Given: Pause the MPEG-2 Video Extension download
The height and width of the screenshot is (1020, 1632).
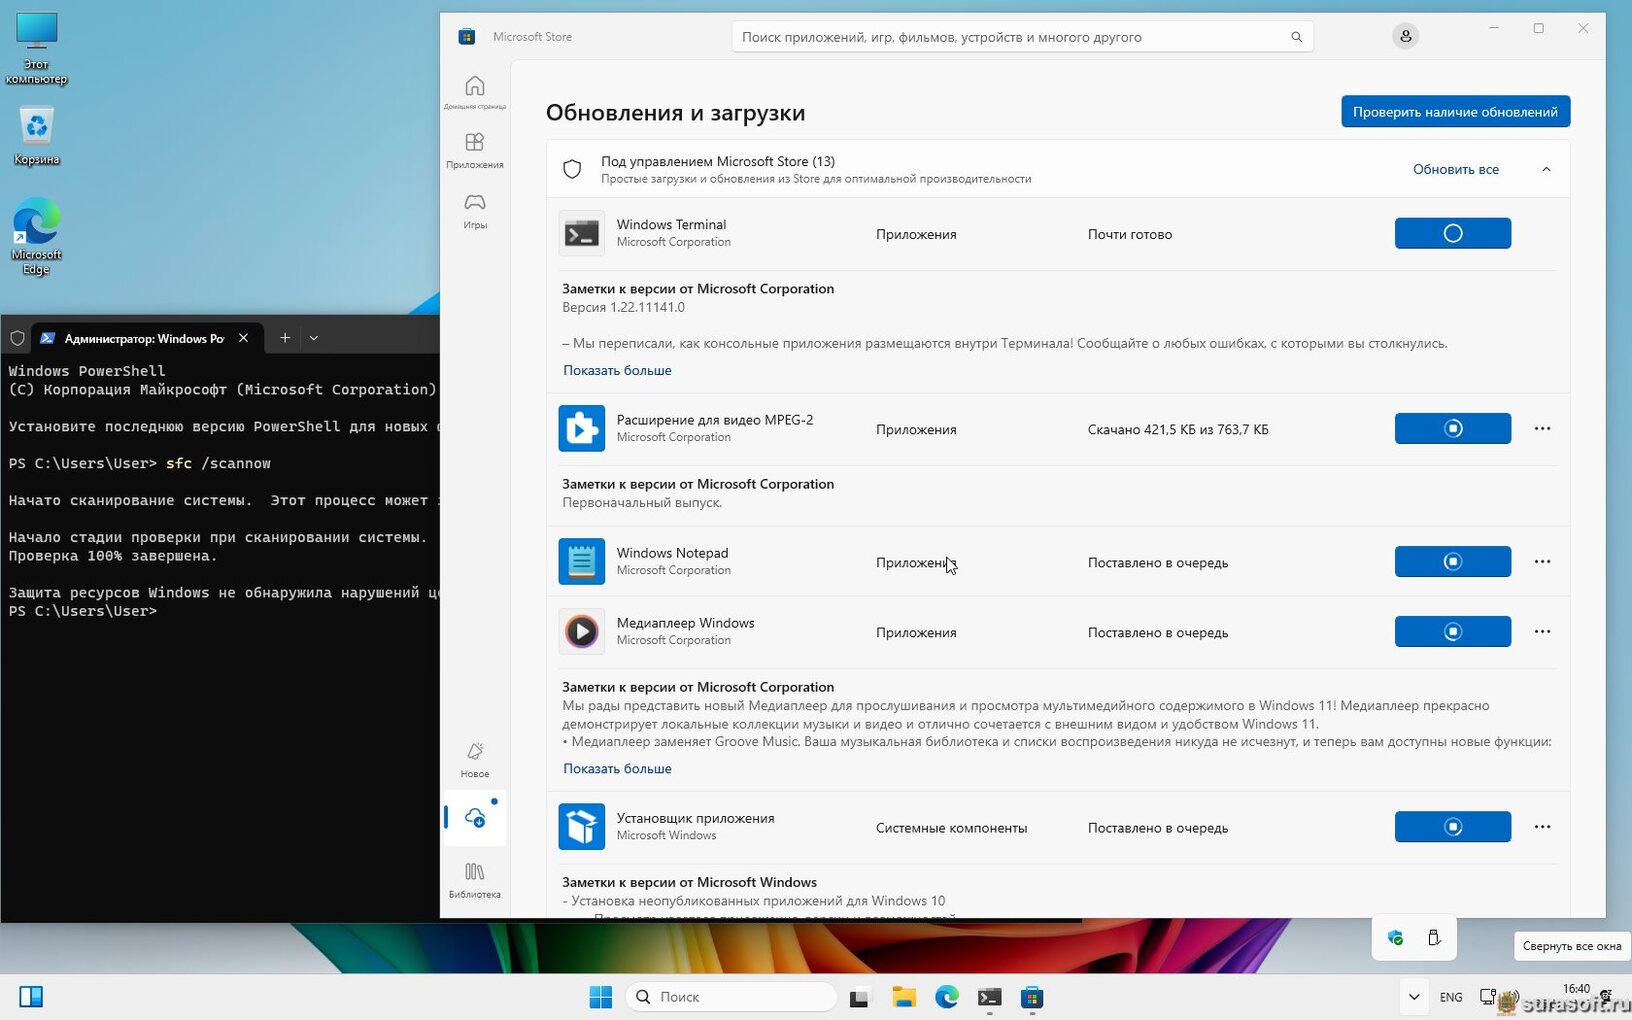Looking at the screenshot, I should (1452, 428).
